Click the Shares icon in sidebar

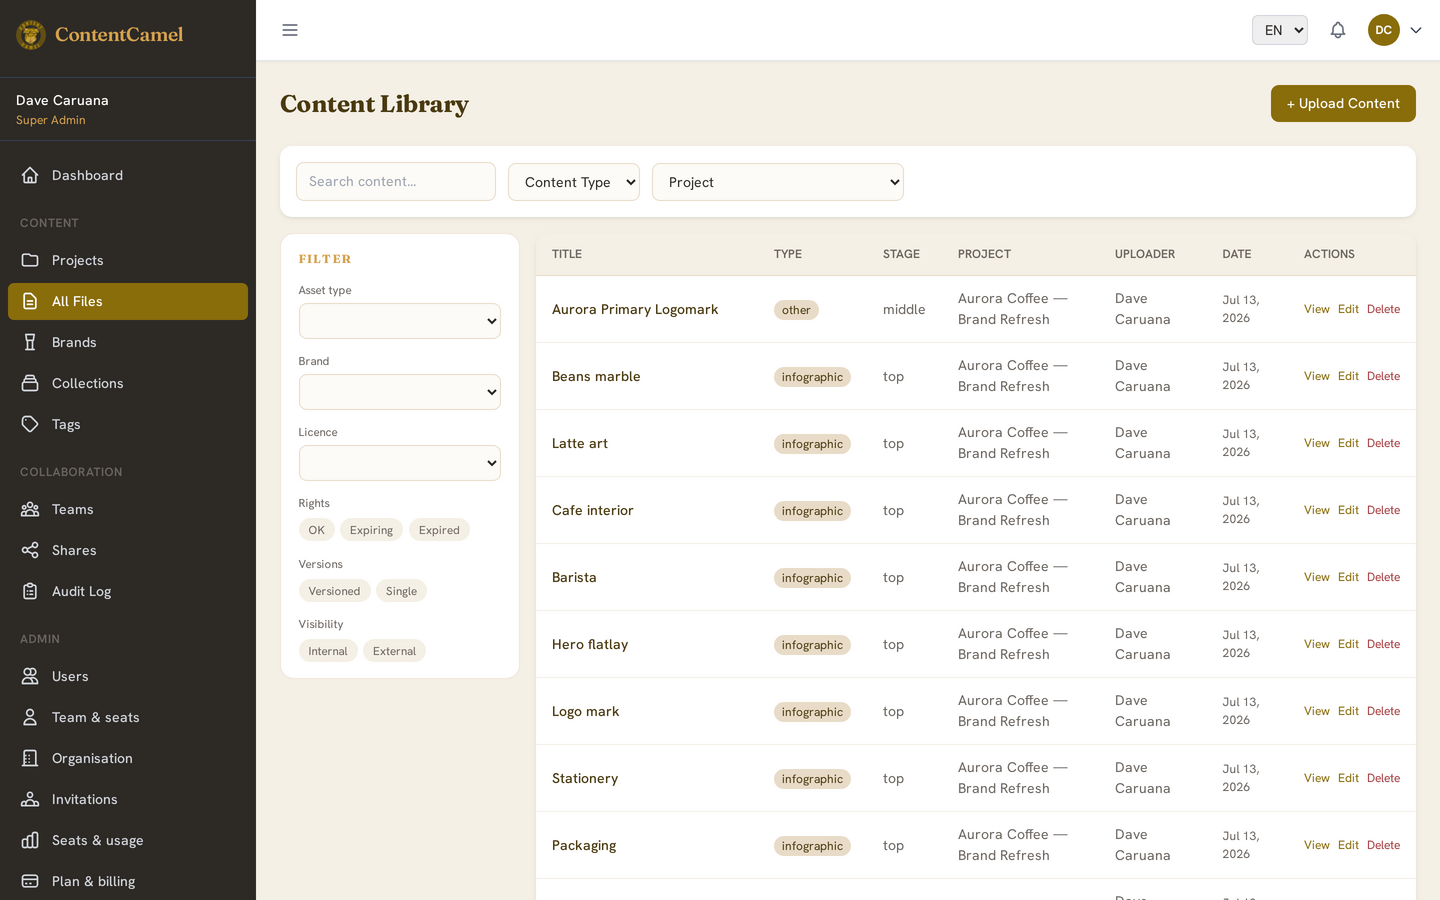pos(30,550)
